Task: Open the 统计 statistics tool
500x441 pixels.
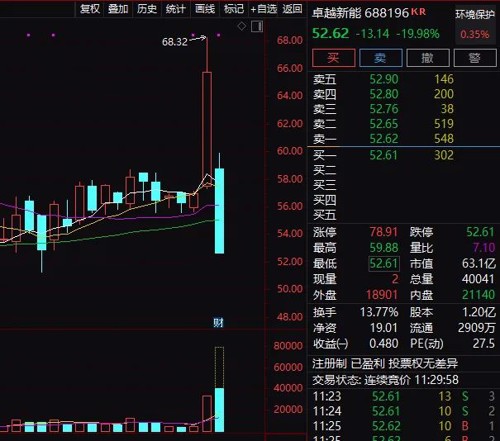Action: click(x=175, y=9)
